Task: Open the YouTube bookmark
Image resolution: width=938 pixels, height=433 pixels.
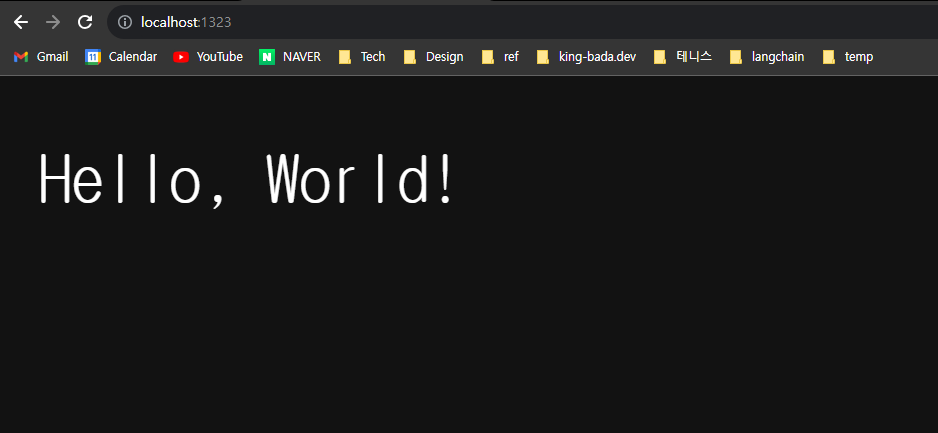Action: tap(208, 57)
